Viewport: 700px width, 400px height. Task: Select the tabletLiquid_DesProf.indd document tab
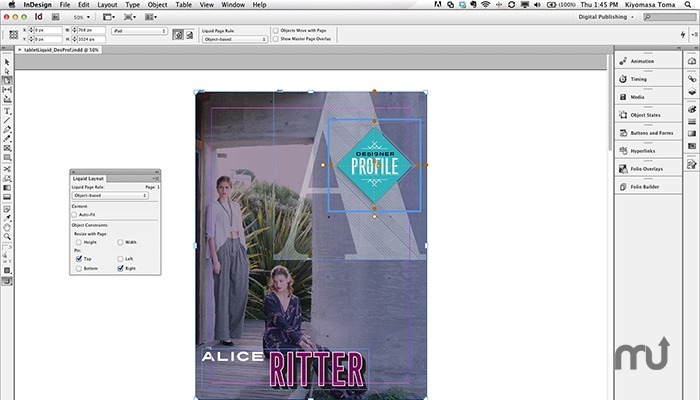click(x=59, y=50)
